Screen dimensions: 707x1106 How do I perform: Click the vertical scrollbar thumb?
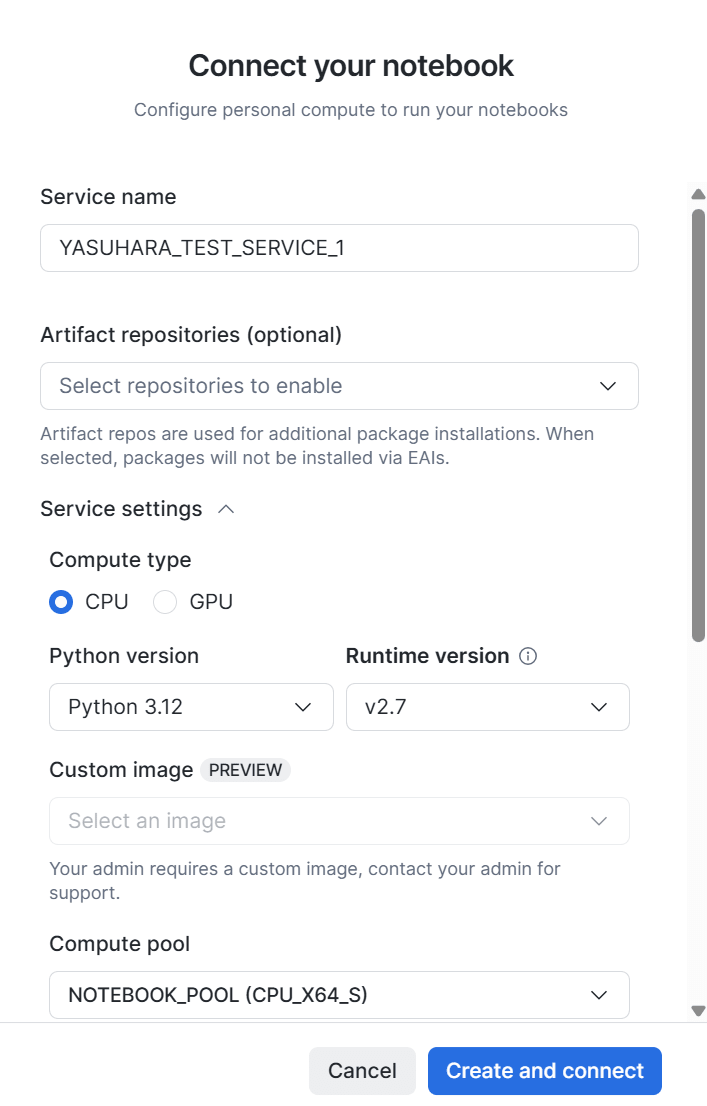click(x=699, y=425)
